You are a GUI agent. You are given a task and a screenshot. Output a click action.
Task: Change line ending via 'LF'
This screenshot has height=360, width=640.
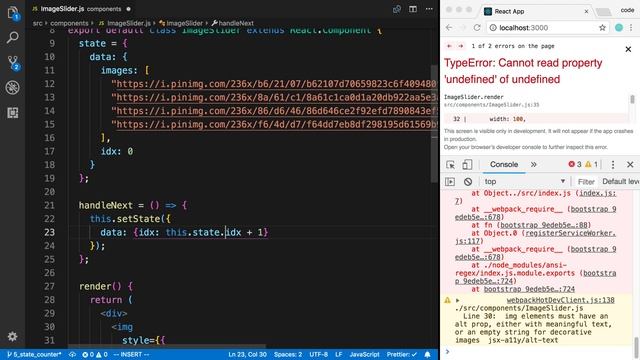point(339,355)
